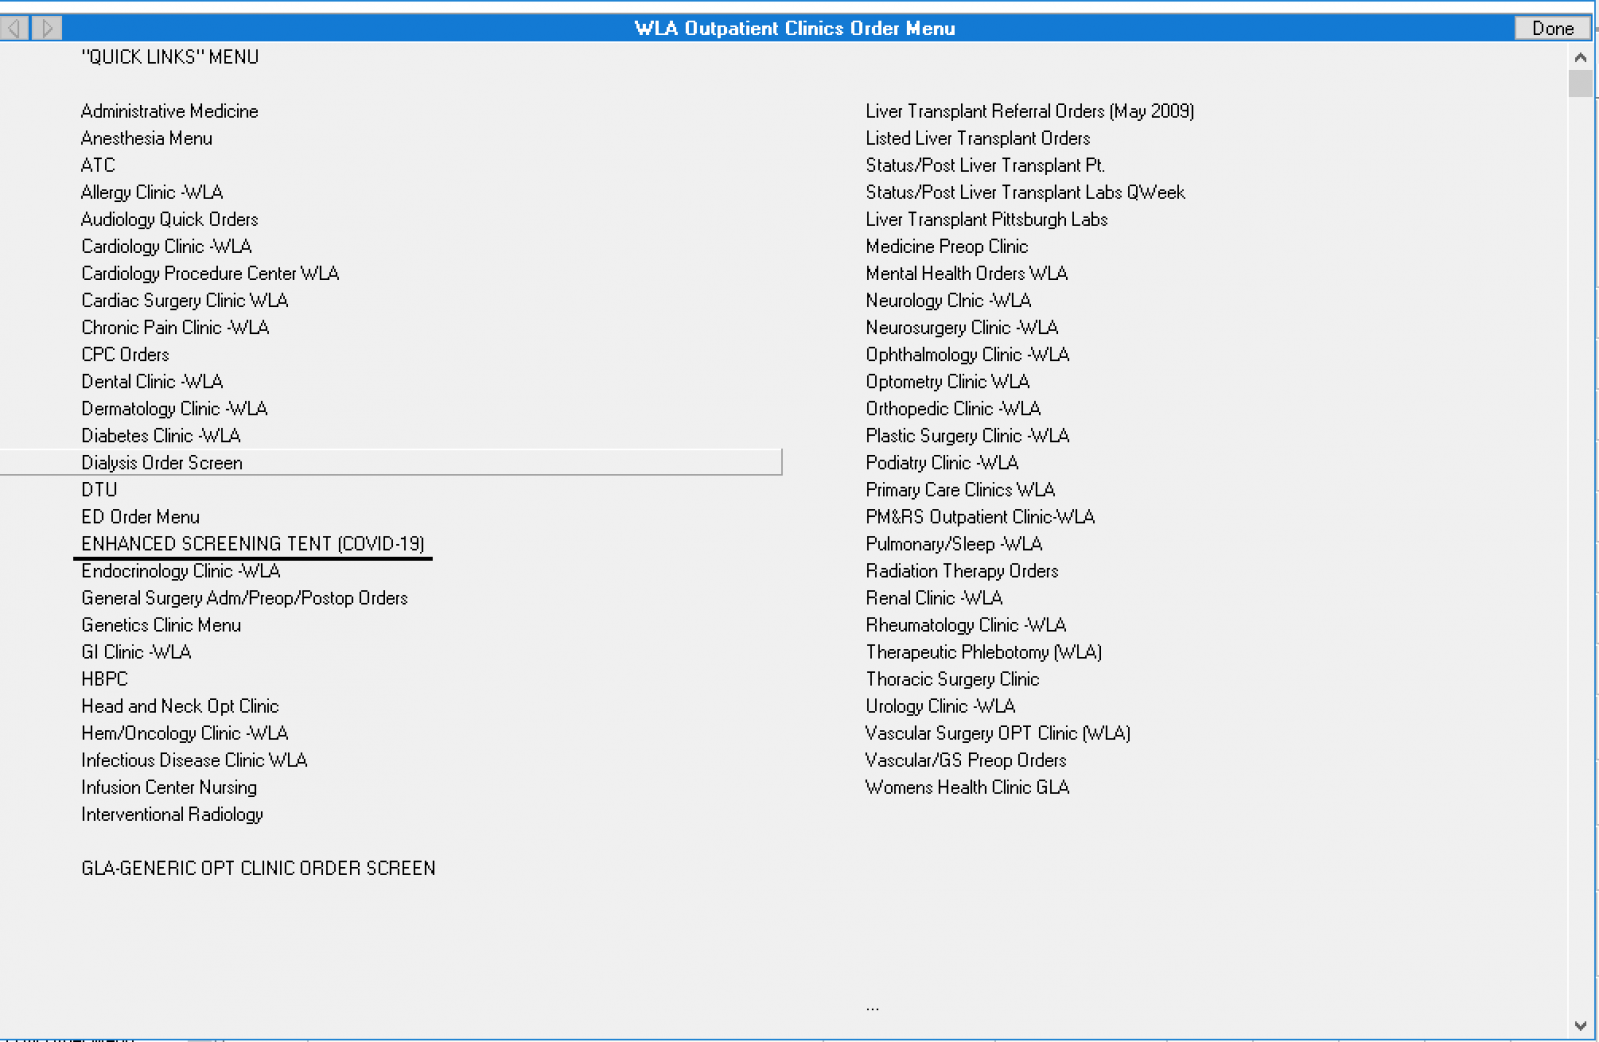The image size is (1599, 1042).
Task: Open Infusion Center Nursing orders
Action: click(x=169, y=788)
